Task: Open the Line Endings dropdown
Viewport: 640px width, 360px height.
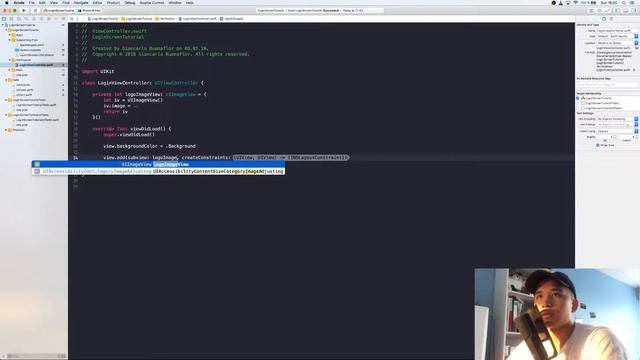Action: (x=617, y=124)
